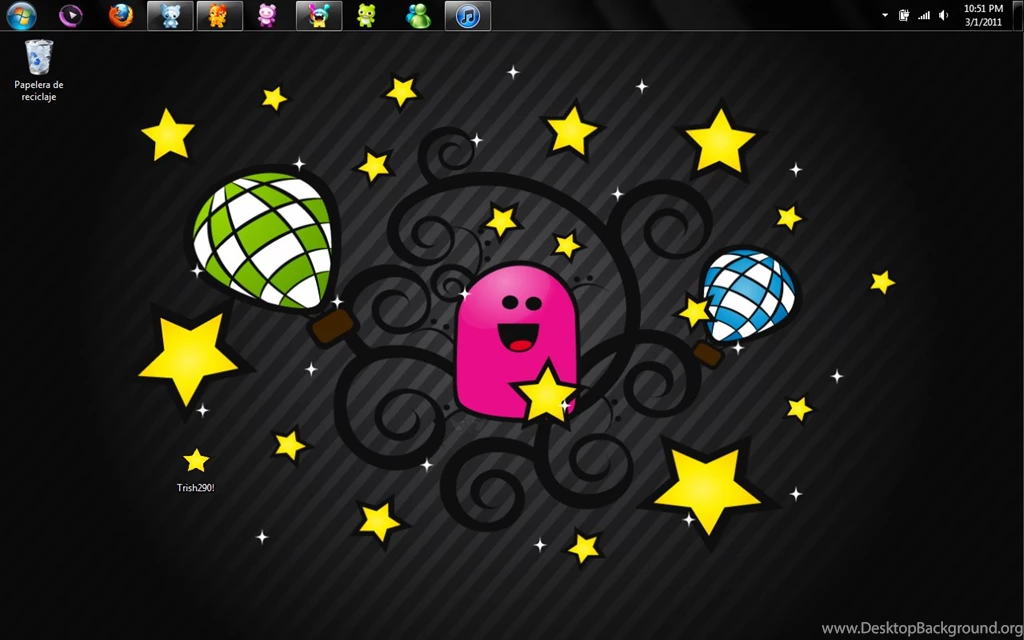The width and height of the screenshot is (1024, 640).
Task: Open the Windows Start menu orb
Action: coord(21,15)
